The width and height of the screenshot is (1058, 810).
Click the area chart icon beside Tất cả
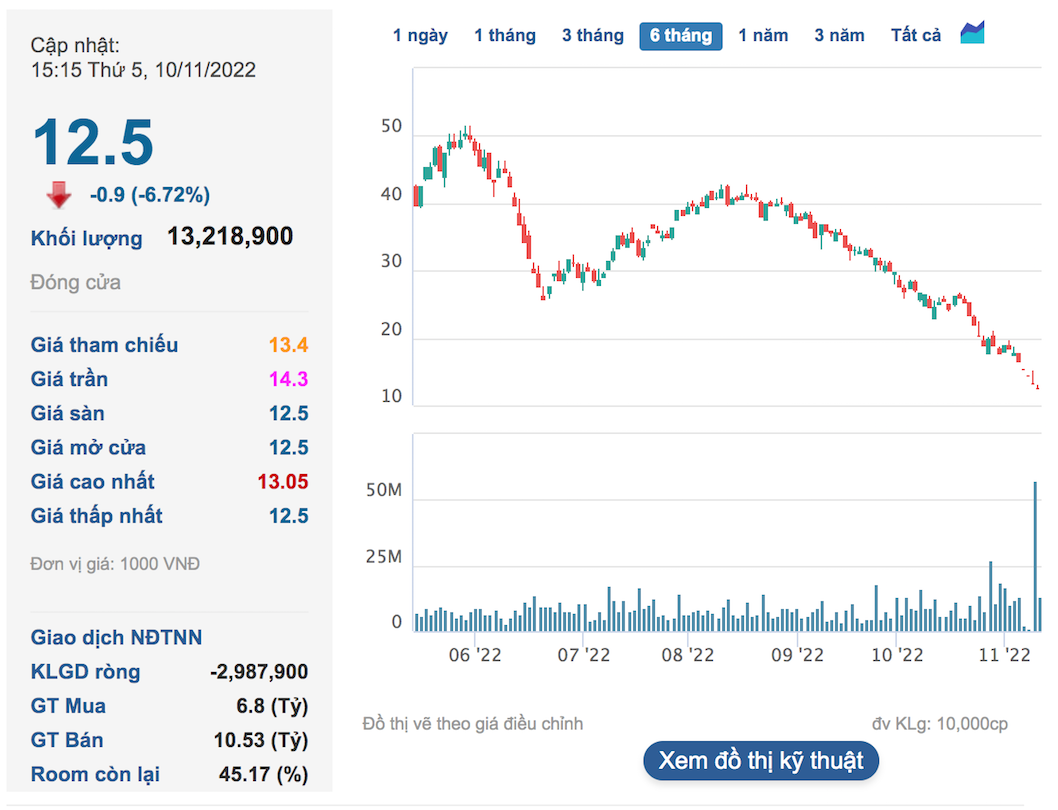972,34
